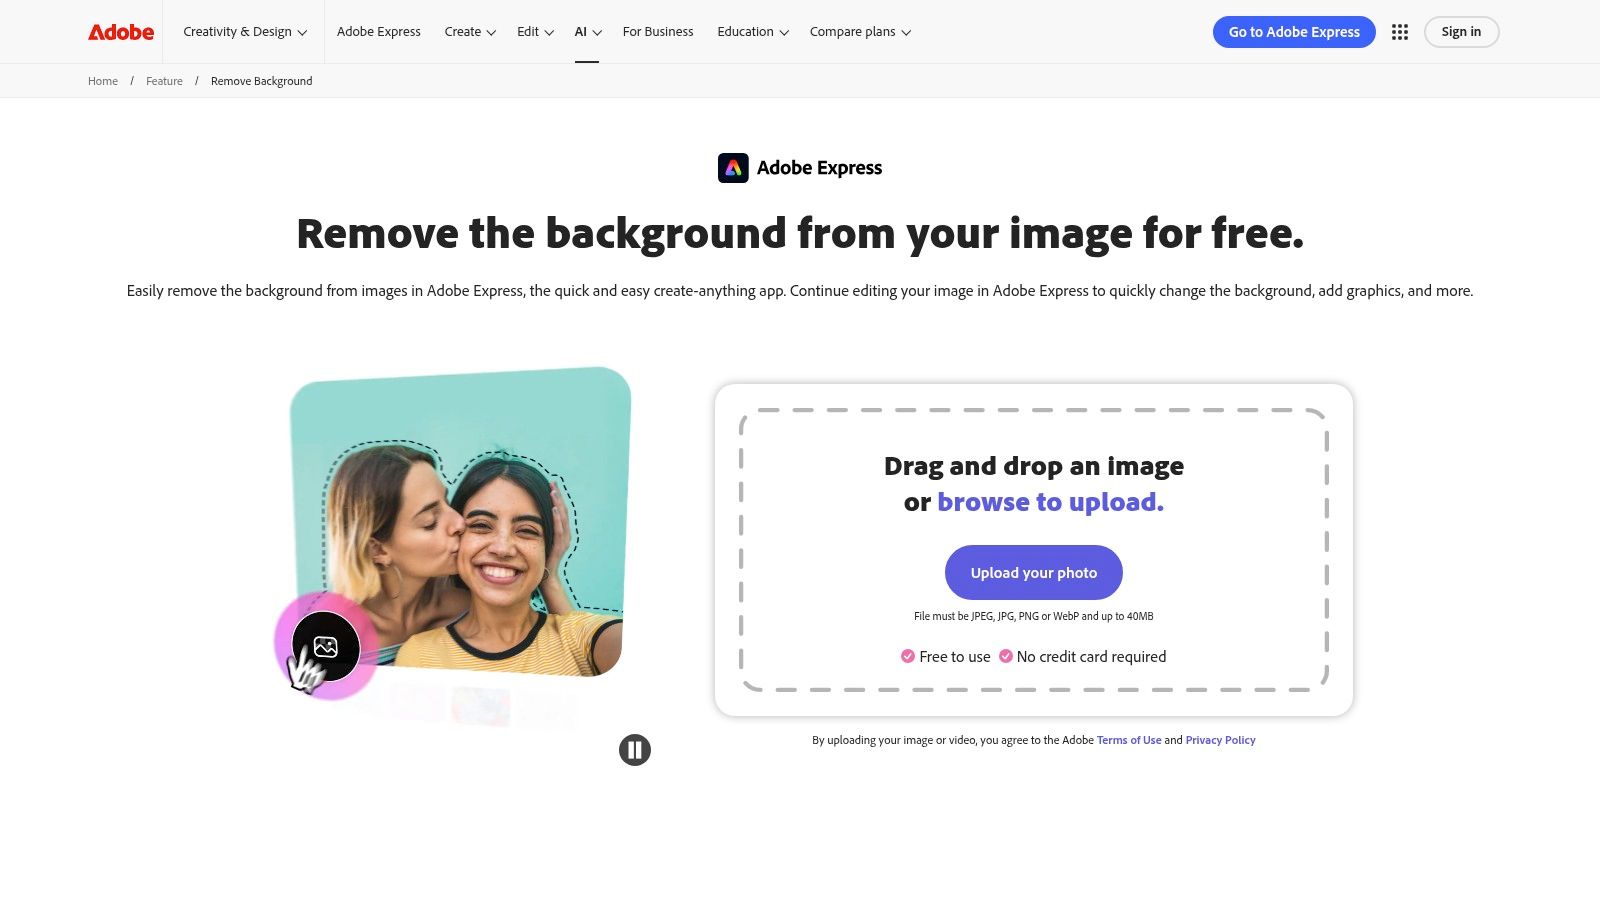Click the remove background icon on the demo photo
Image resolution: width=1600 pixels, height=900 pixels.
pyautogui.click(x=324, y=646)
